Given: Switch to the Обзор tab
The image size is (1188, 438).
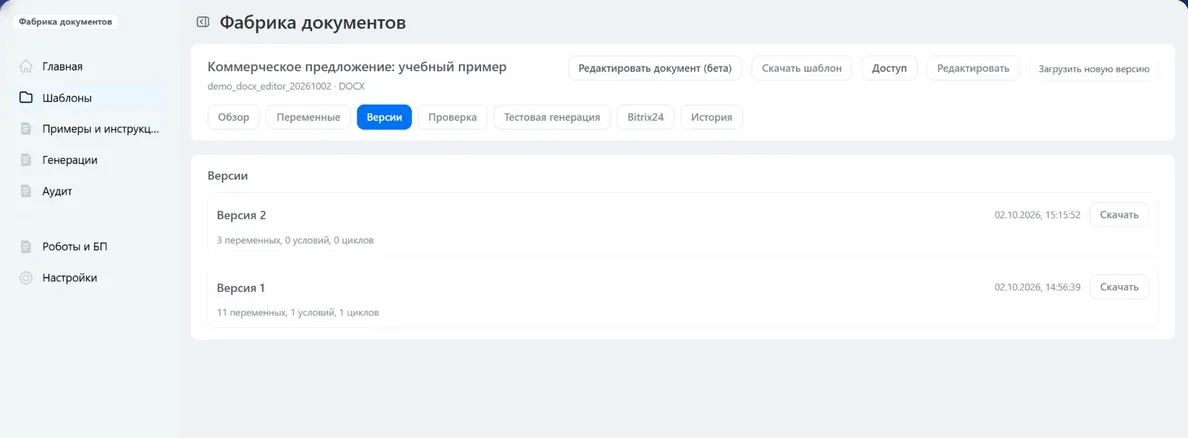Looking at the screenshot, I should tap(233, 117).
